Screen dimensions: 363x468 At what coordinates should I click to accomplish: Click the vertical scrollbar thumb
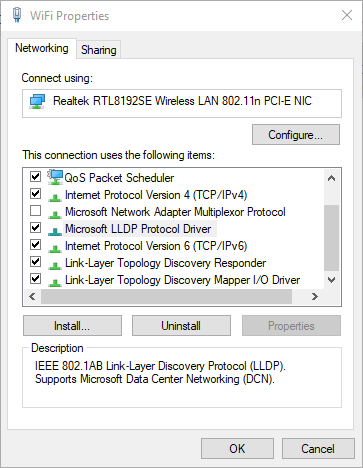(331, 238)
